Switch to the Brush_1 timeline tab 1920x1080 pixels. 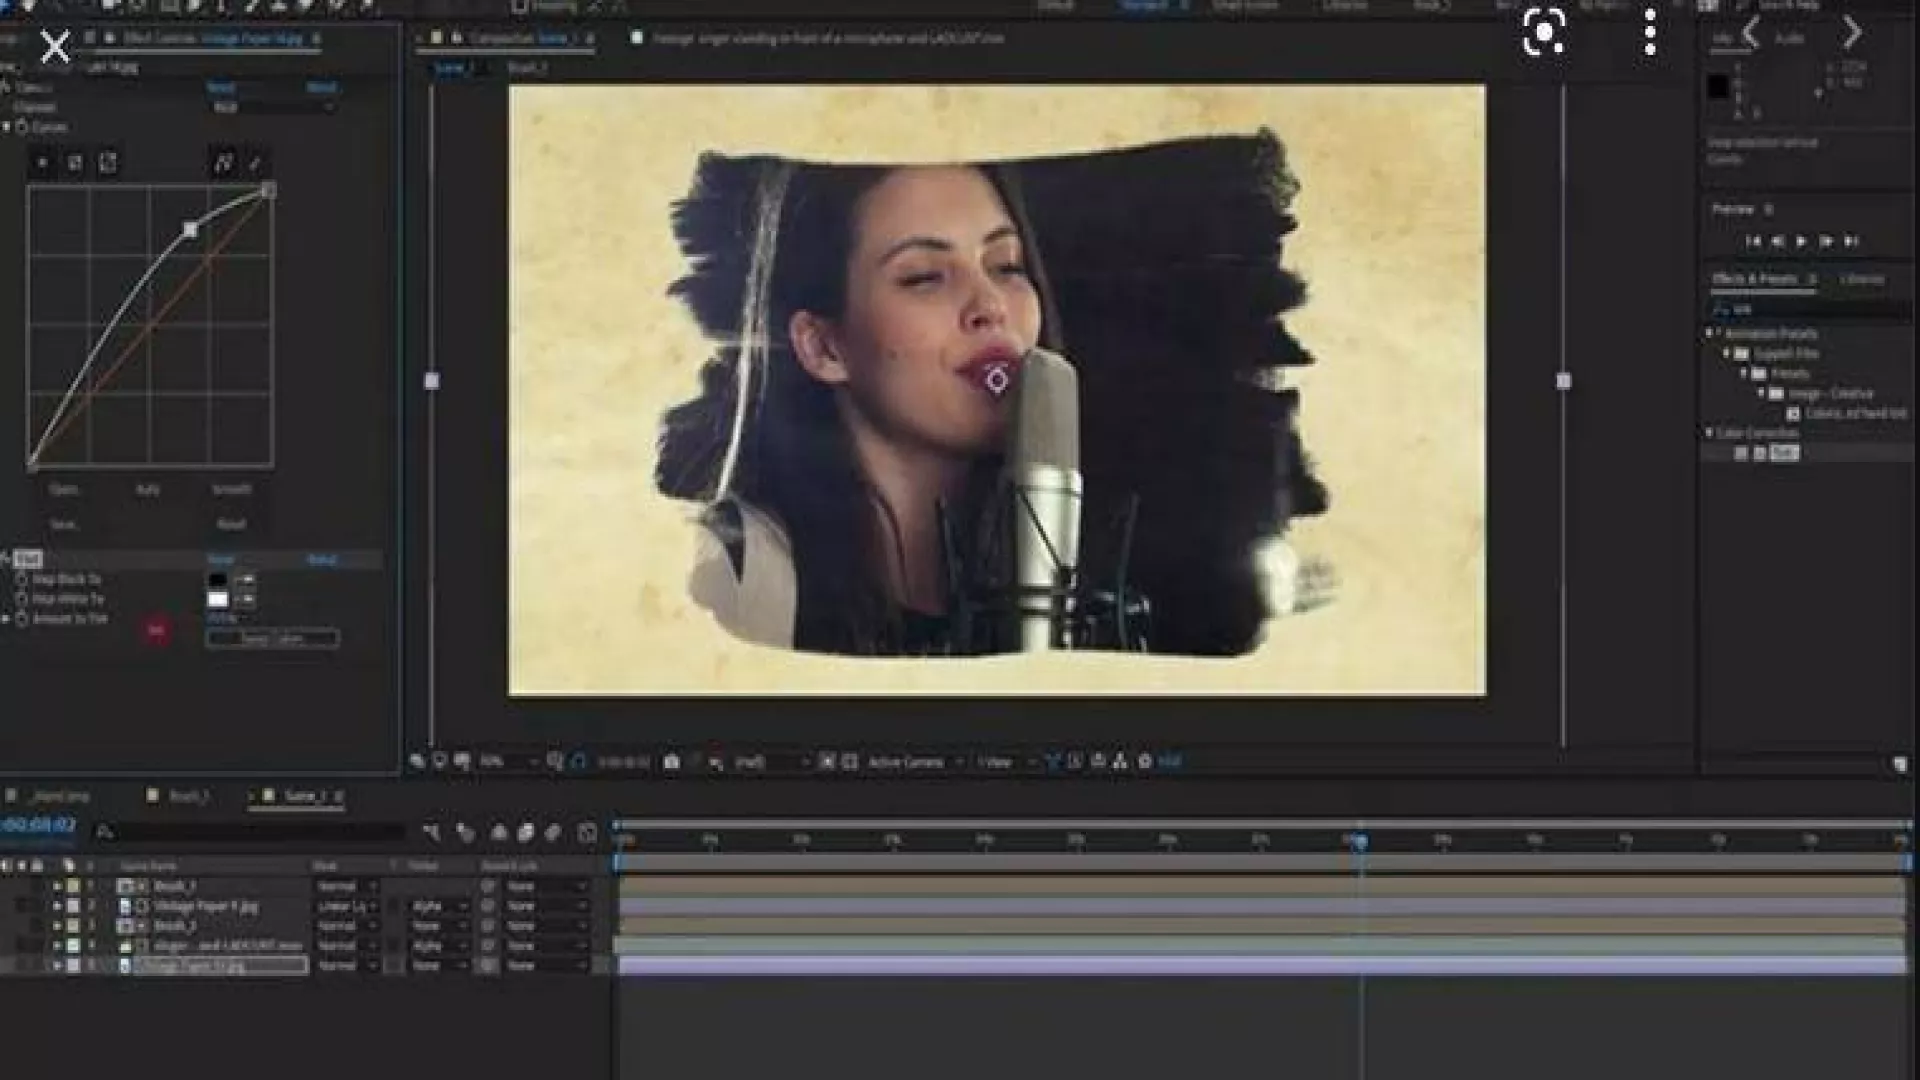click(x=188, y=796)
